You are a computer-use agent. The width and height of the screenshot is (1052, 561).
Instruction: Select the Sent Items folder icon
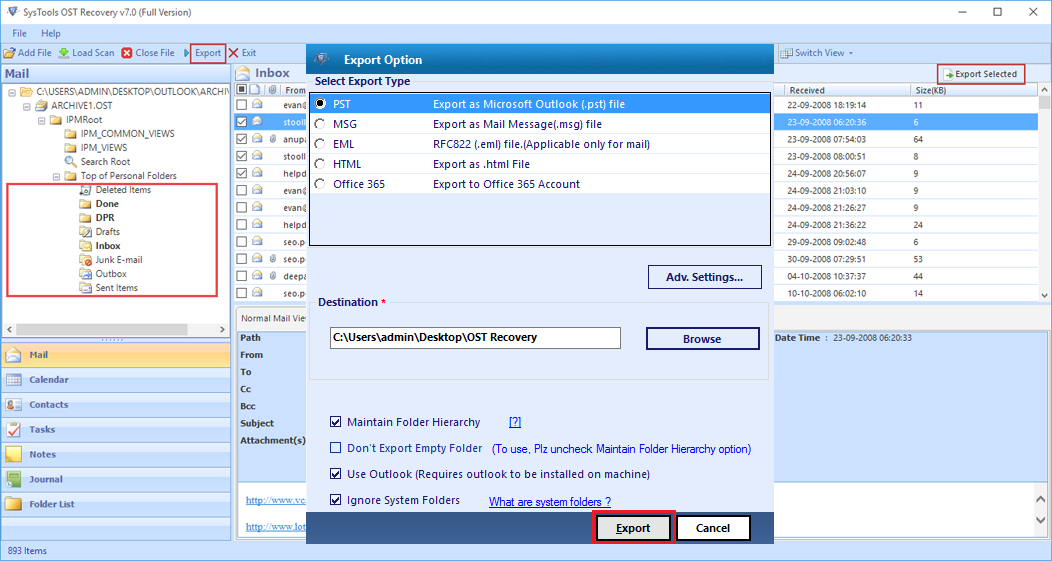85,288
